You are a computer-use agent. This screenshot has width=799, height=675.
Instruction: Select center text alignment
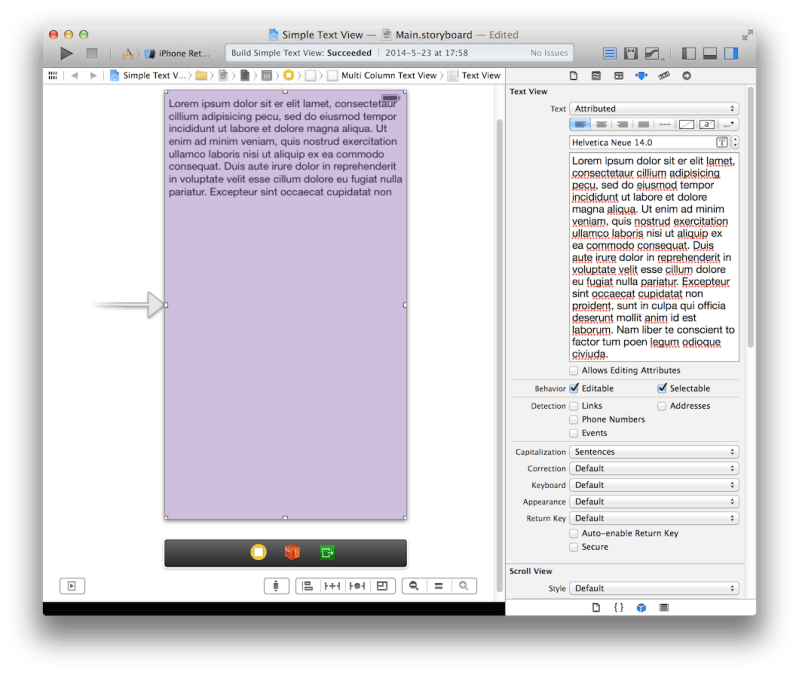pyautogui.click(x=601, y=124)
